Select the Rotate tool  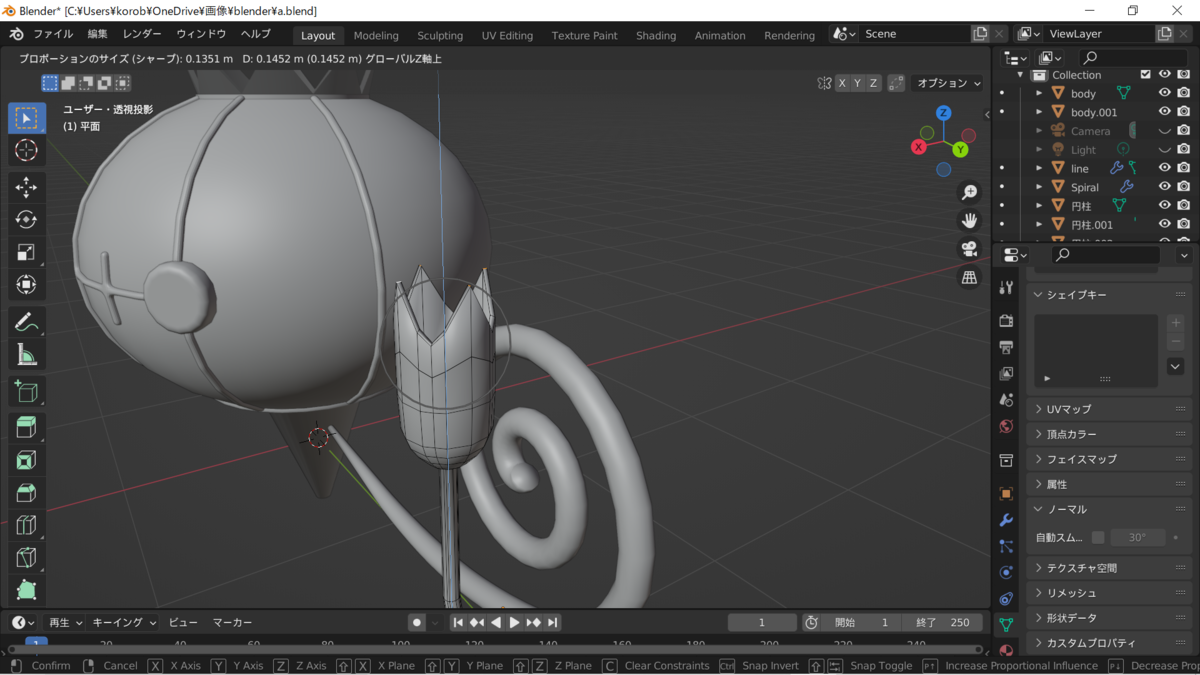coord(27,219)
